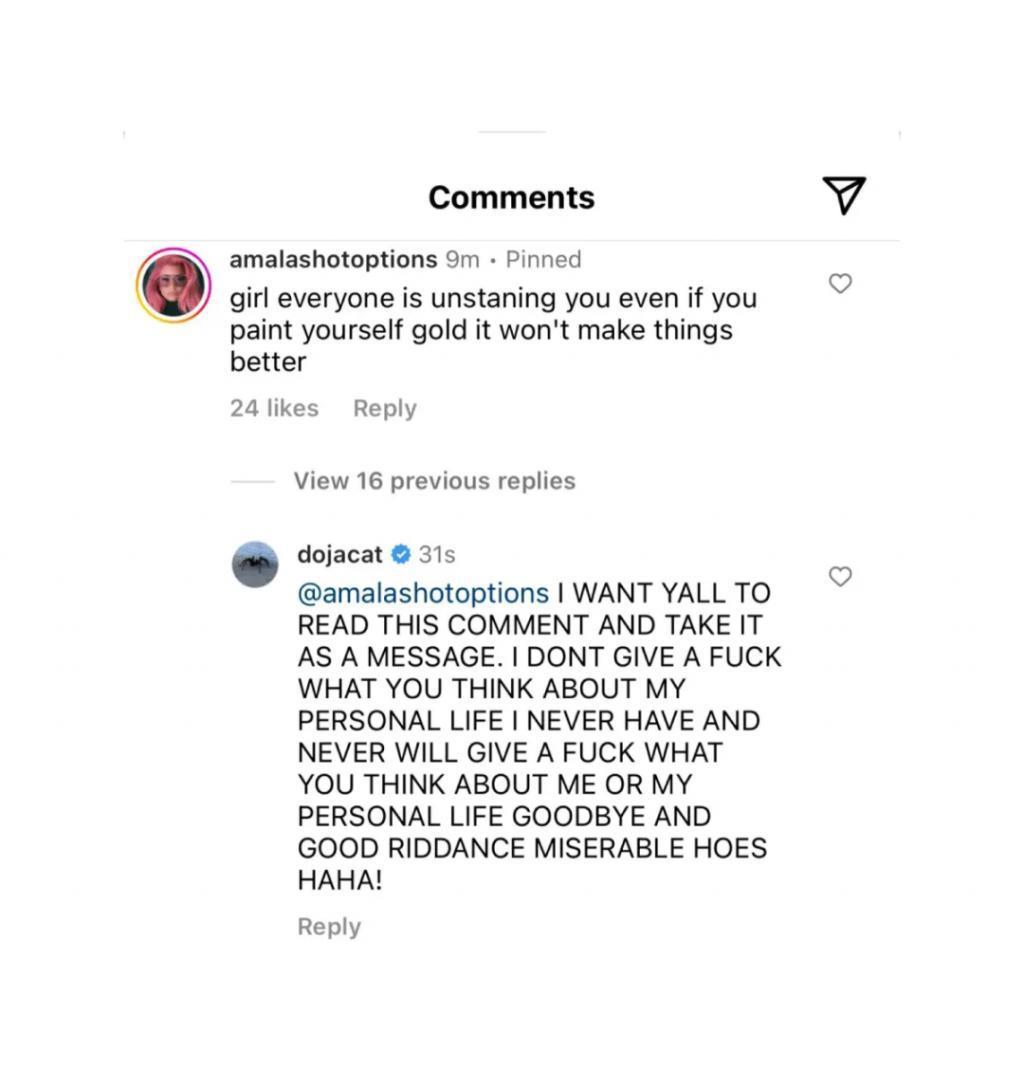Click the 31s timestamp on dojacat's reply

click(437, 553)
